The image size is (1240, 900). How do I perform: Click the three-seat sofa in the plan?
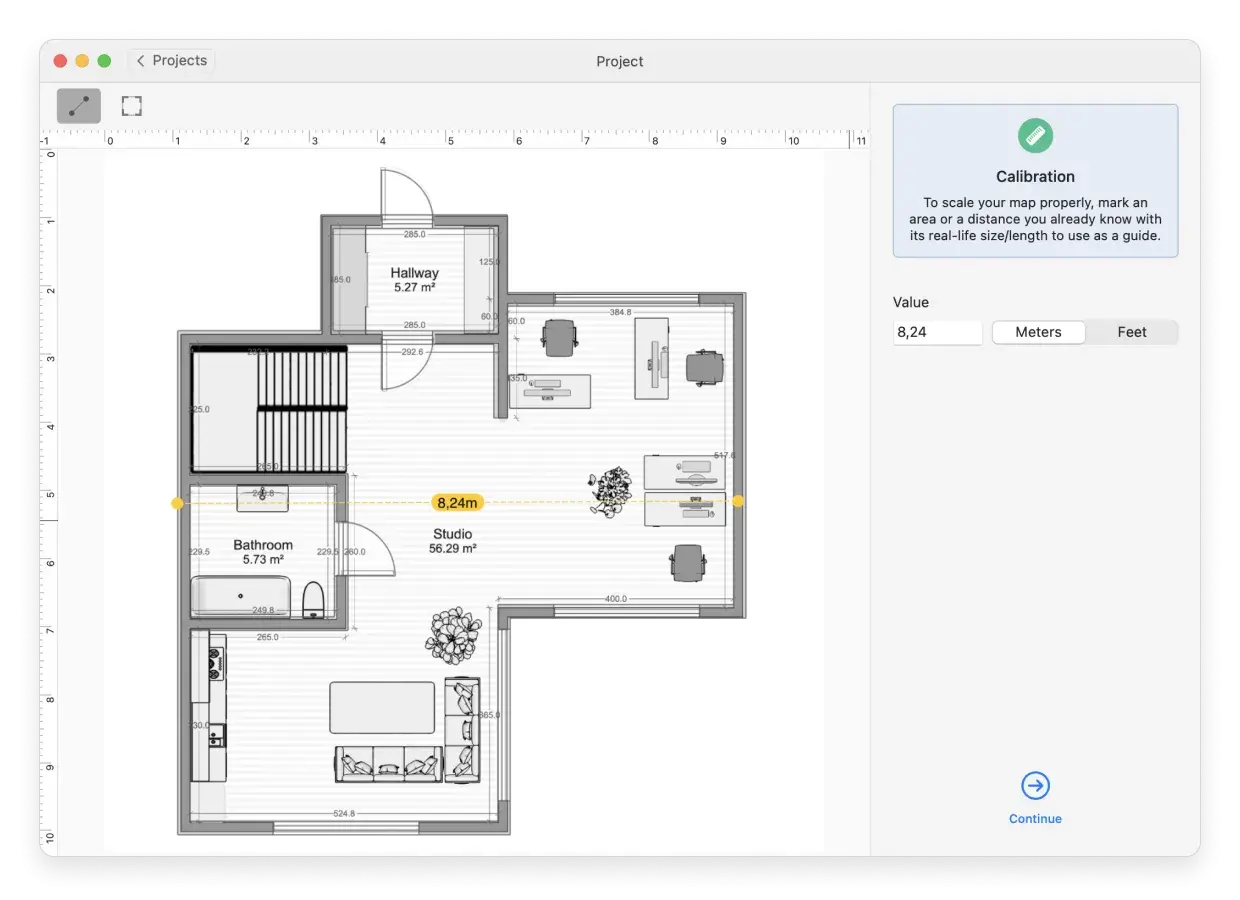[x=388, y=765]
